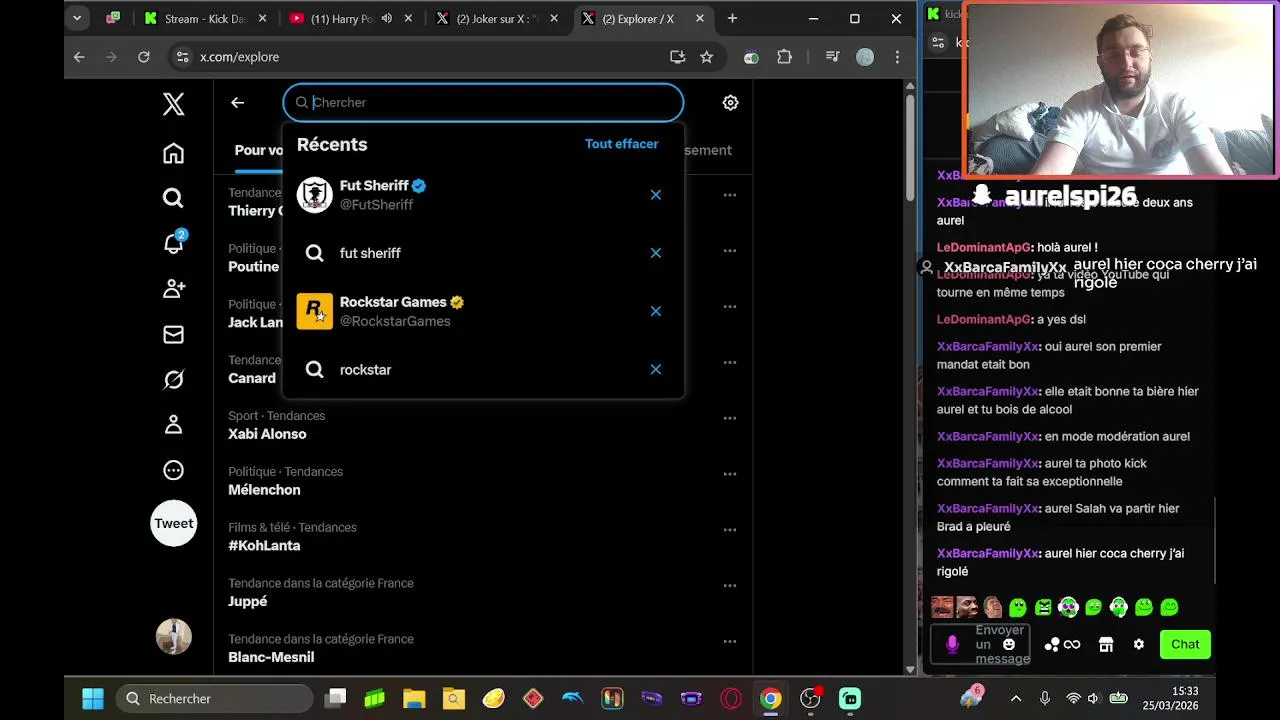The width and height of the screenshot is (1280, 720).
Task: Open Kick chat settings gear
Action: (x=1138, y=645)
